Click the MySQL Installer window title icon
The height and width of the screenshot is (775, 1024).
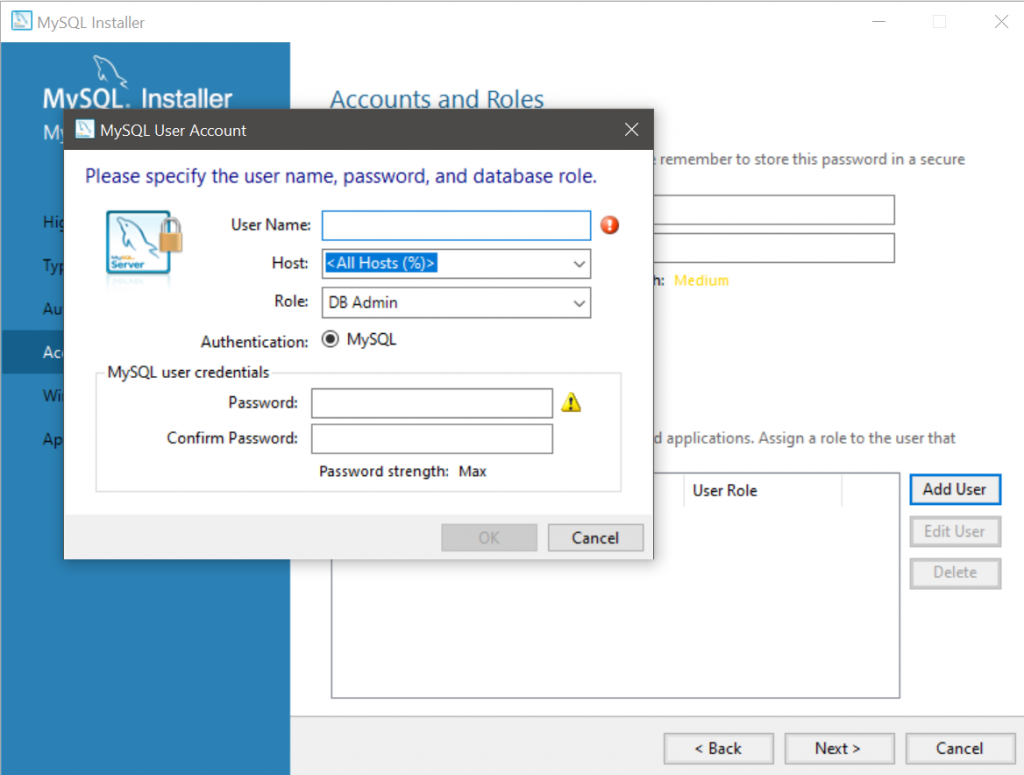[22, 21]
